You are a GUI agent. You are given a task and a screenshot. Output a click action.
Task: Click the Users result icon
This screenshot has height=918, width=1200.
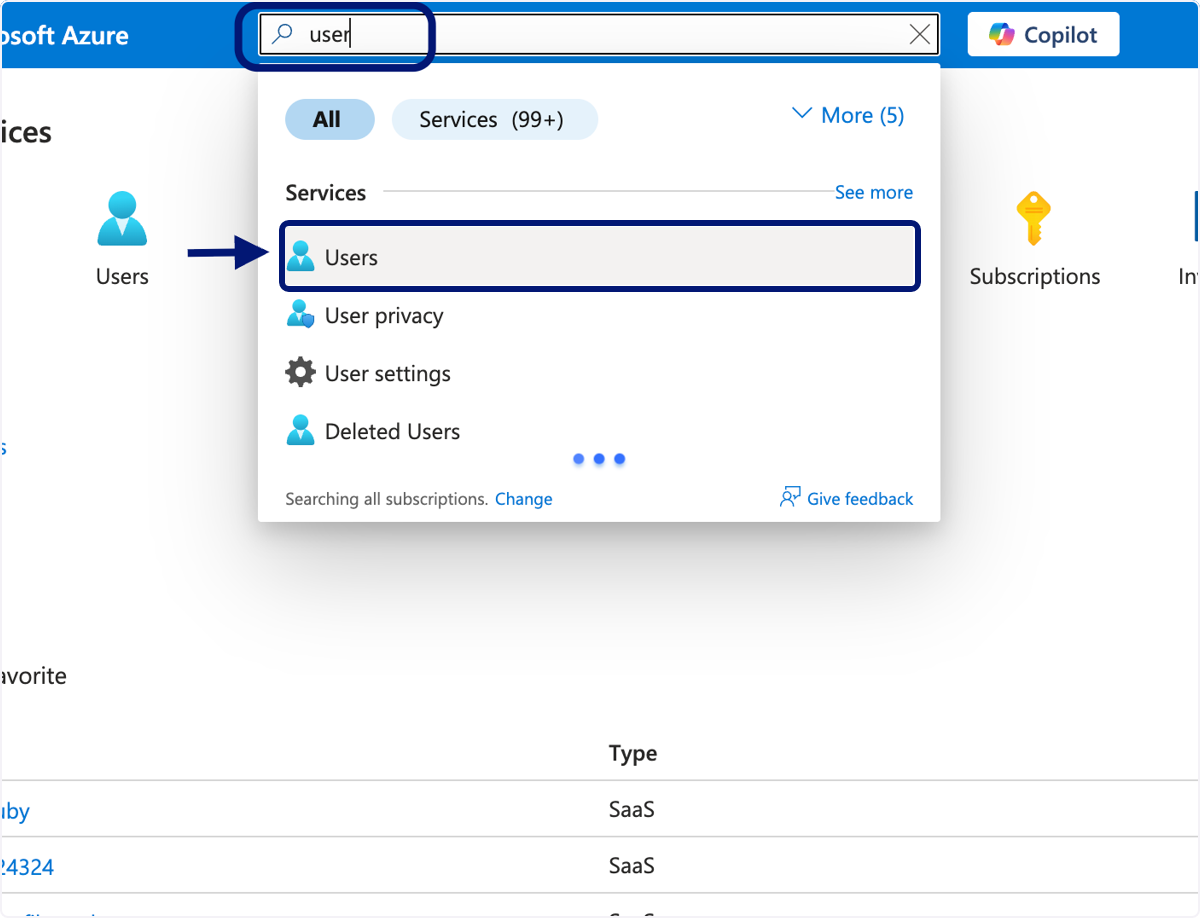(x=300, y=257)
